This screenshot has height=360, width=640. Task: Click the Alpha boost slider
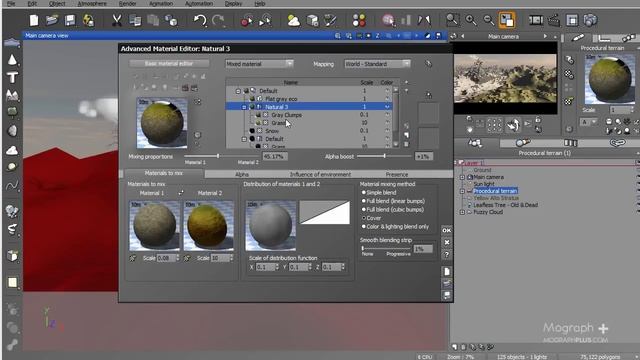coord(384,156)
